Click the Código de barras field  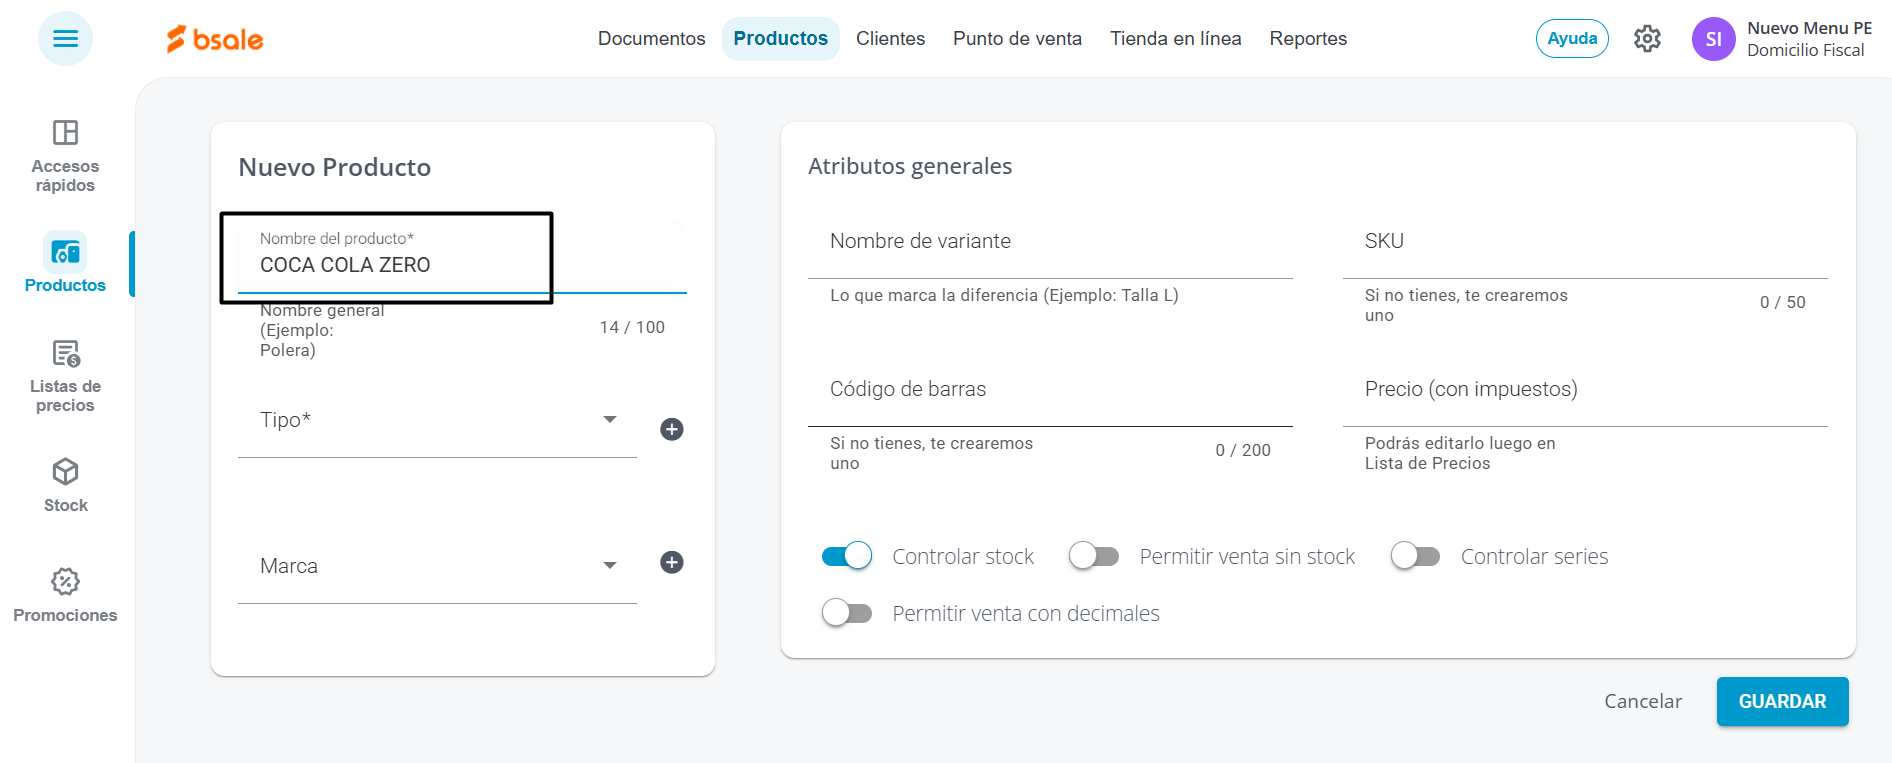pyautogui.click(x=1050, y=390)
